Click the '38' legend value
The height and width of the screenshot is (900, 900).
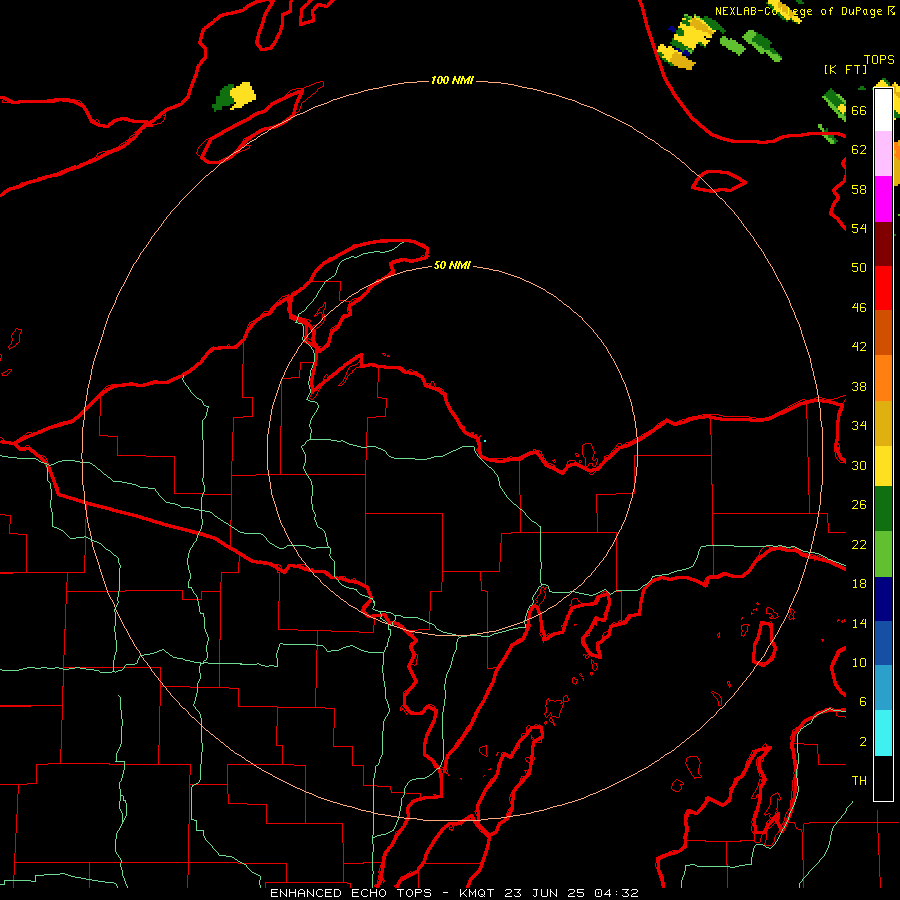pyautogui.click(x=859, y=387)
